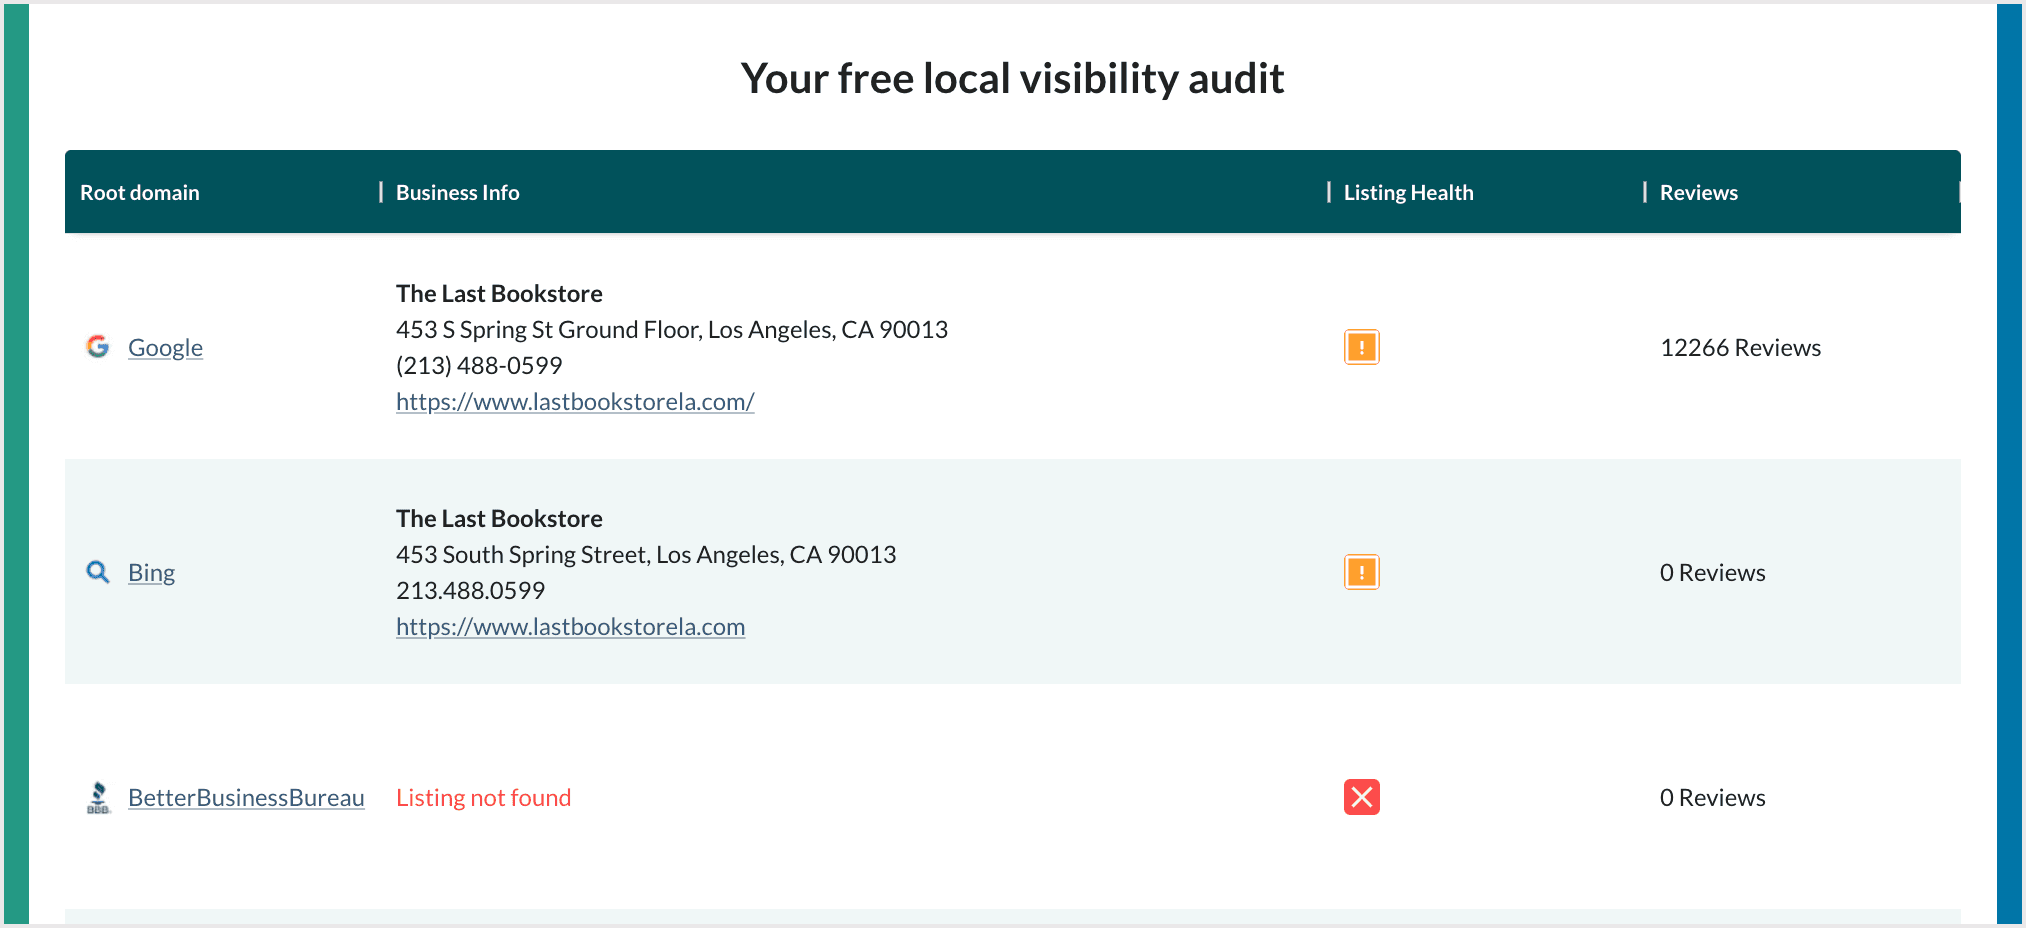The height and width of the screenshot is (928, 2026).
Task: Click the warning badge in the Bing row
Action: pos(1361,571)
